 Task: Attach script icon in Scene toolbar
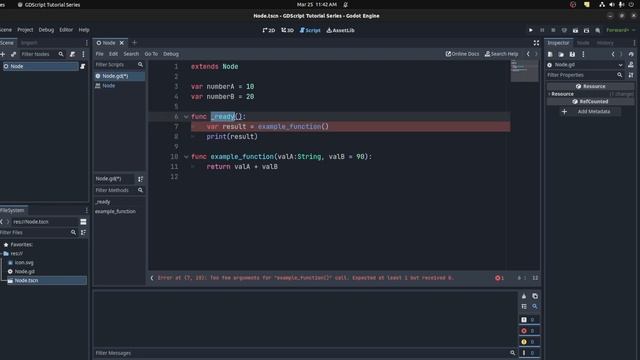pyautogui.click(x=72, y=54)
